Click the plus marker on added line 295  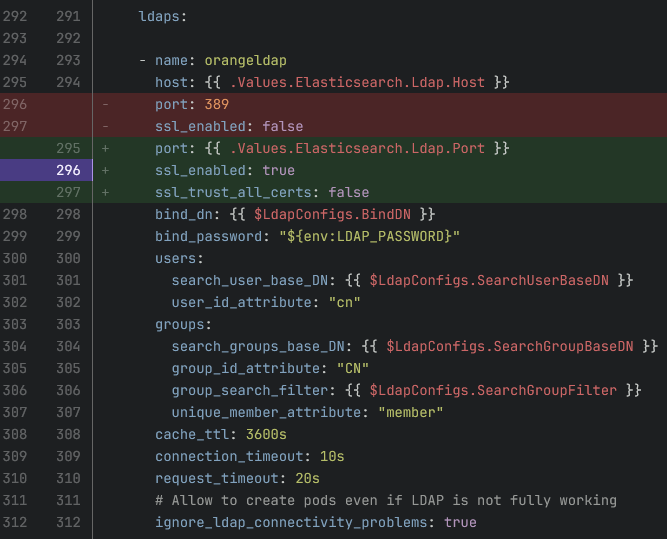pyautogui.click(x=105, y=148)
